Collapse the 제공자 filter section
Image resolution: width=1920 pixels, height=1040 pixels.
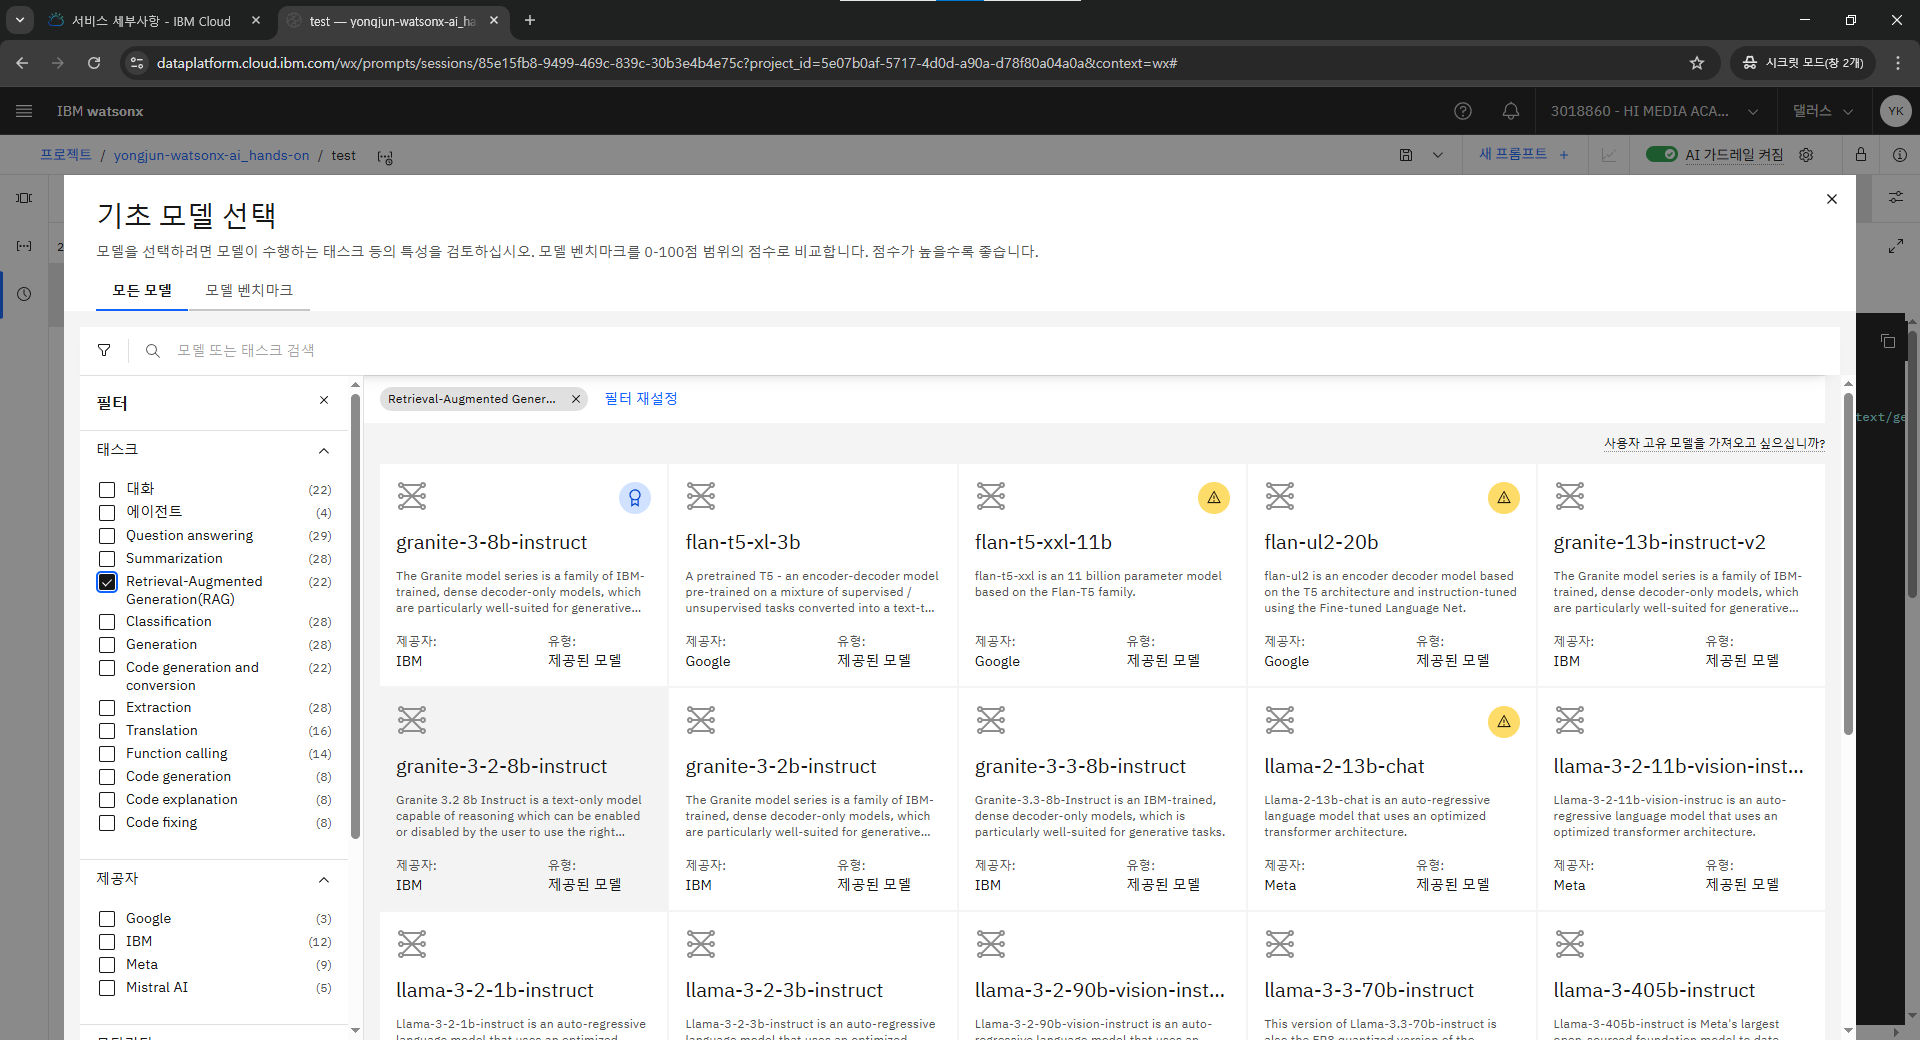pyautogui.click(x=324, y=880)
